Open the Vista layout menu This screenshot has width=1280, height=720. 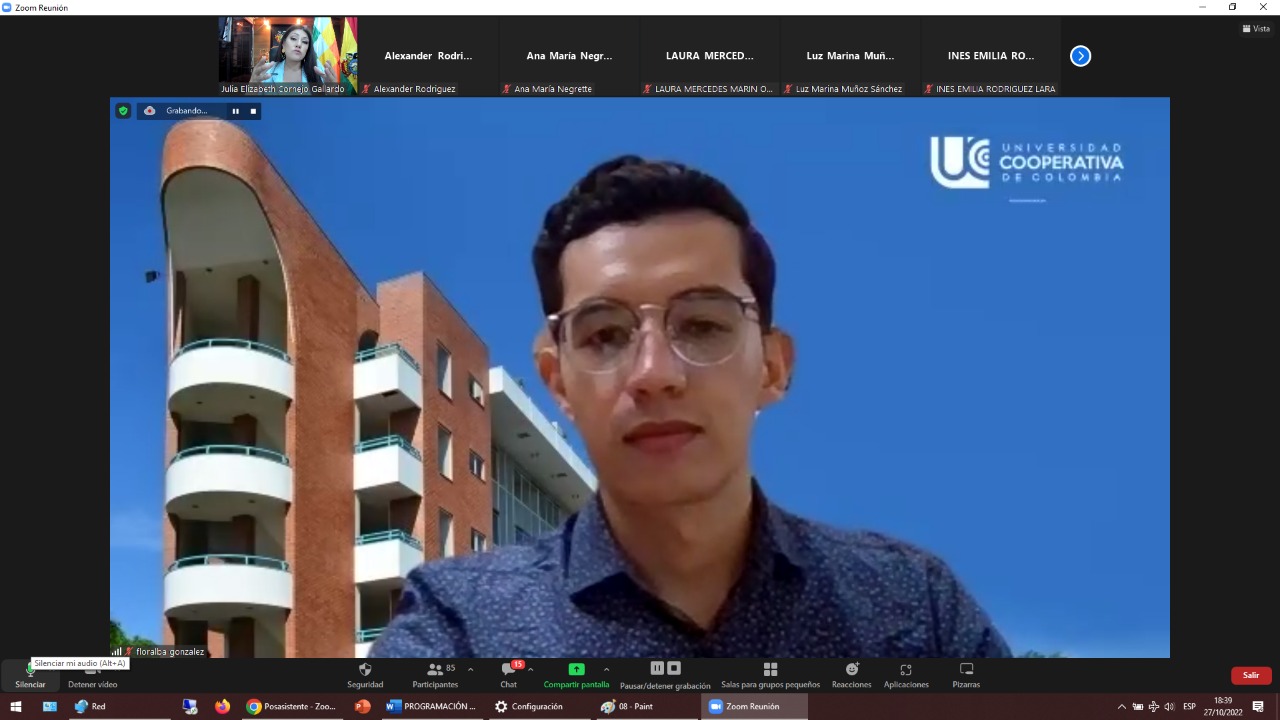1255,29
